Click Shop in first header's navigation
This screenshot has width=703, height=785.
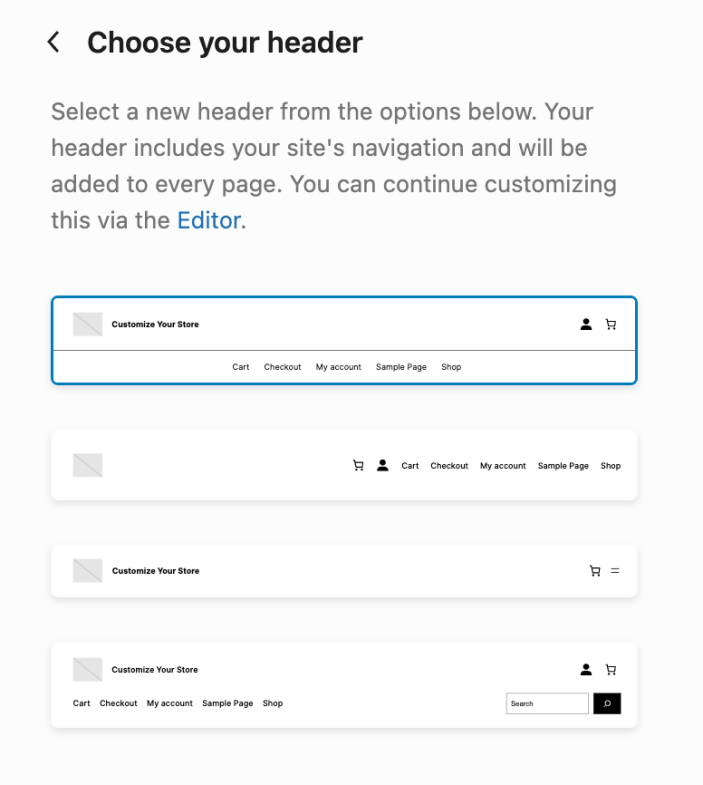point(451,367)
